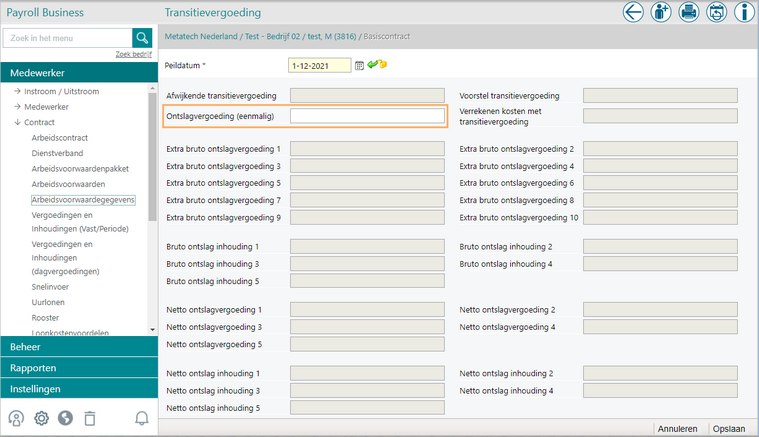This screenshot has height=437, width=759.
Task: Click the globe language icon
Action: [x=65, y=419]
